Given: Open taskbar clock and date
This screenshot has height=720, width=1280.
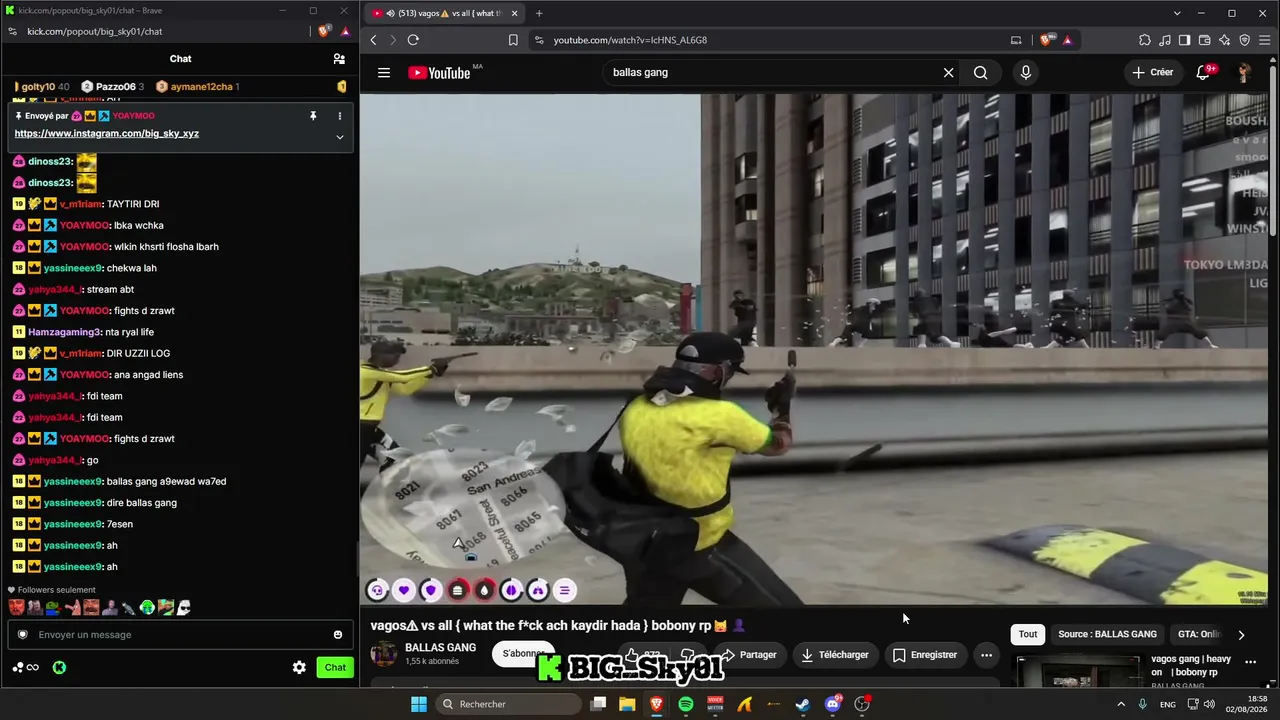Looking at the screenshot, I should (x=1247, y=704).
